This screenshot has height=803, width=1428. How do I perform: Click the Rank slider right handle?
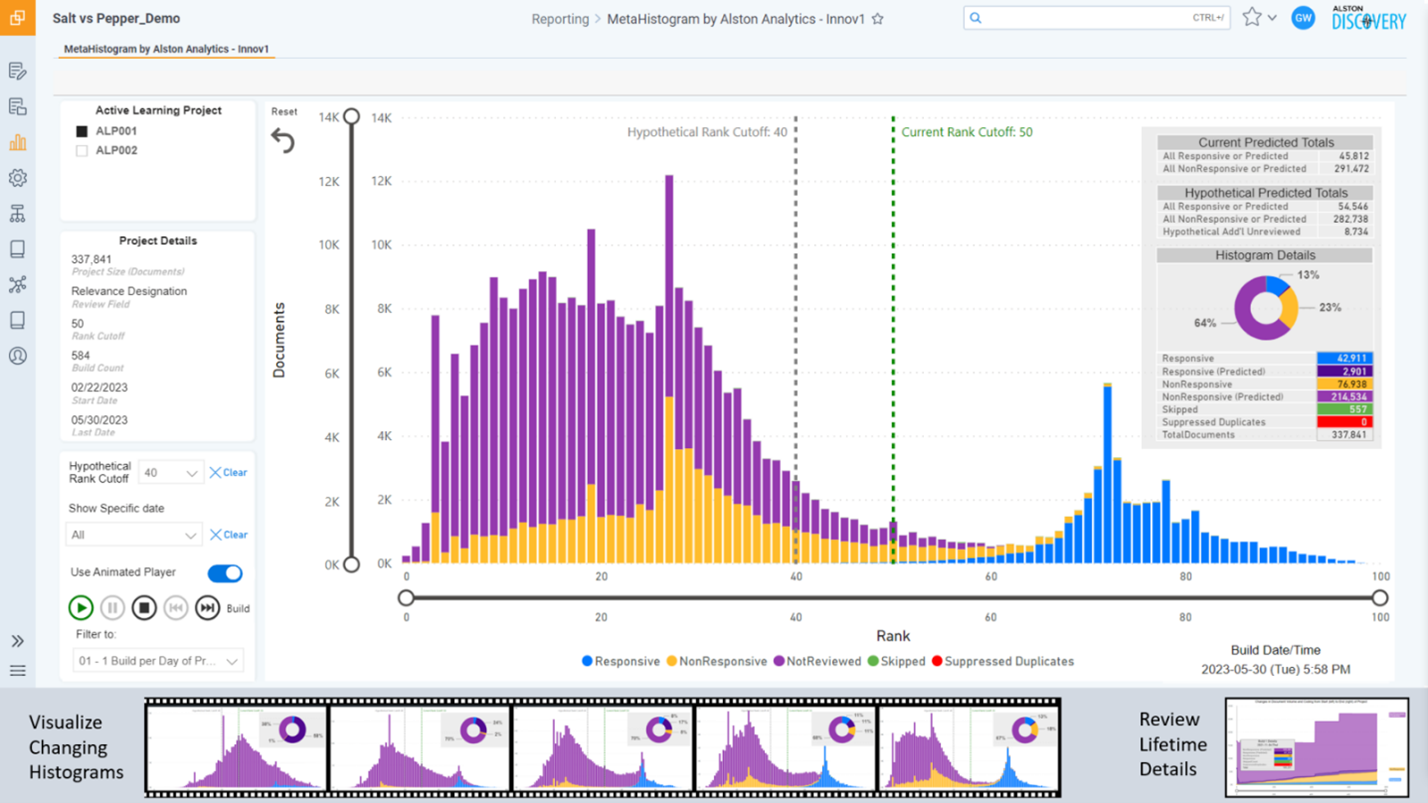click(1379, 598)
